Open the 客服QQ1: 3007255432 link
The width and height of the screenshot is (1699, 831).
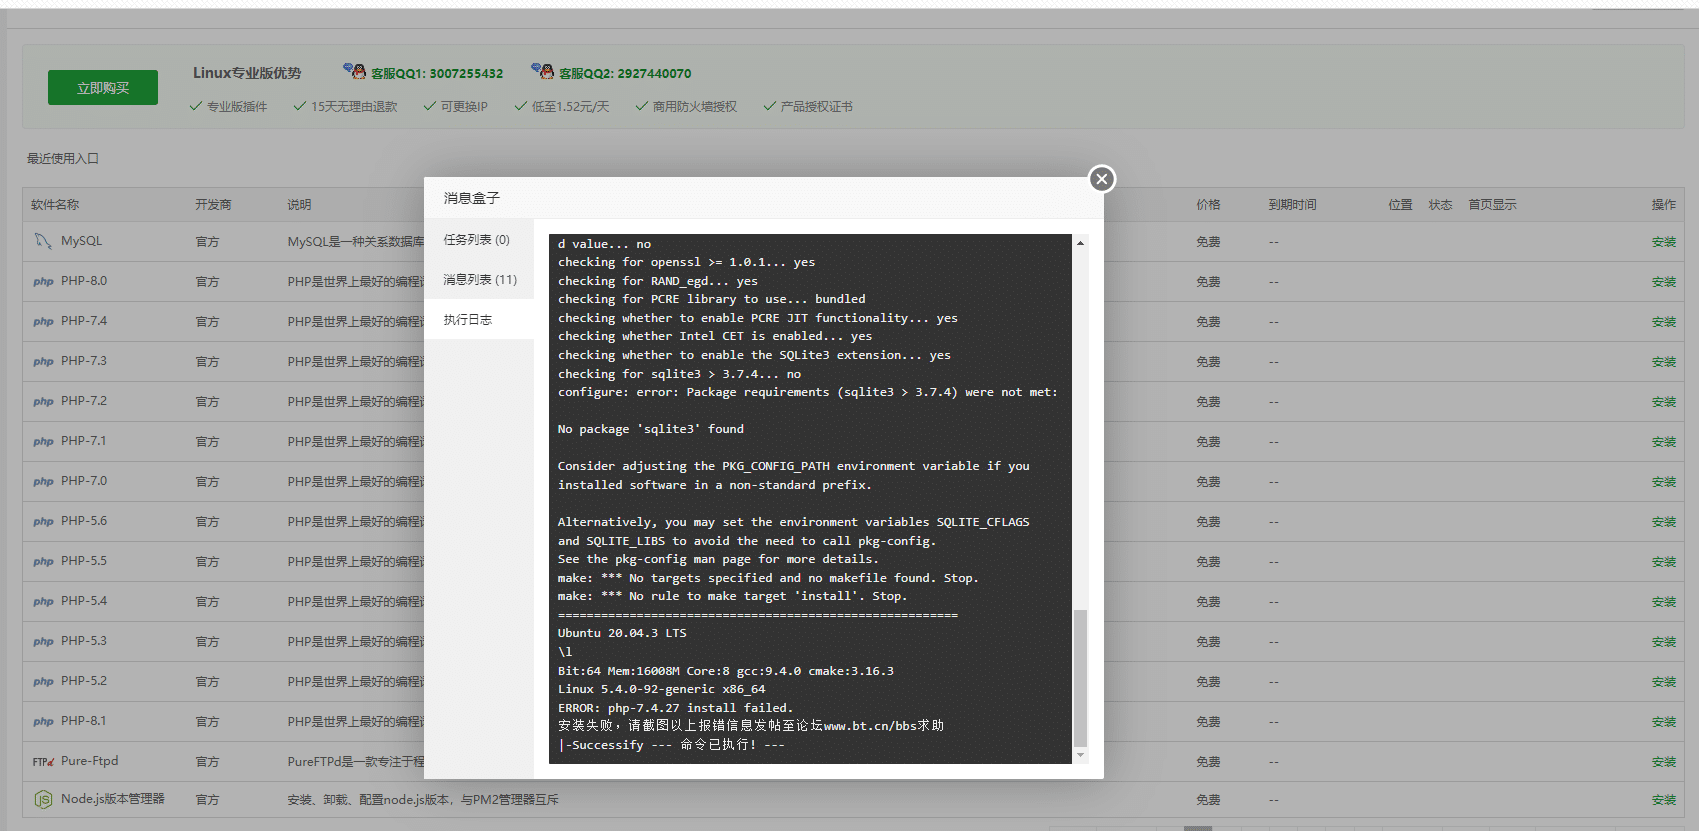point(437,74)
